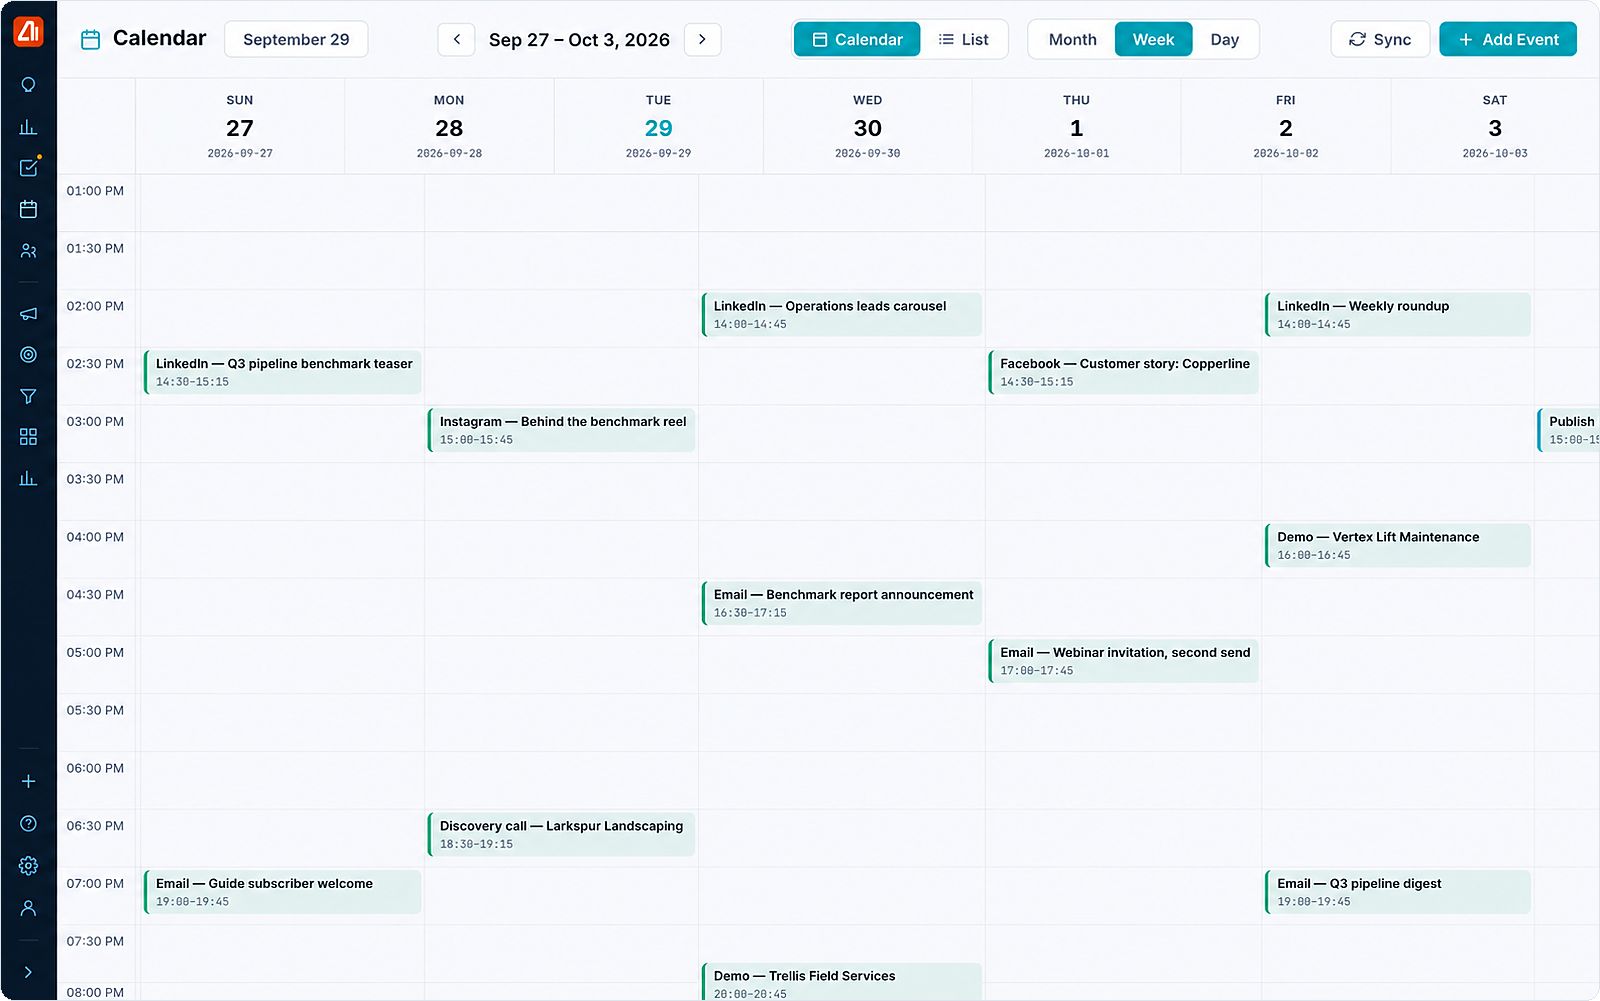The height and width of the screenshot is (1001, 1600).
Task: Open the lightbulb ideas sidebar icon
Action: pyautogui.click(x=28, y=85)
